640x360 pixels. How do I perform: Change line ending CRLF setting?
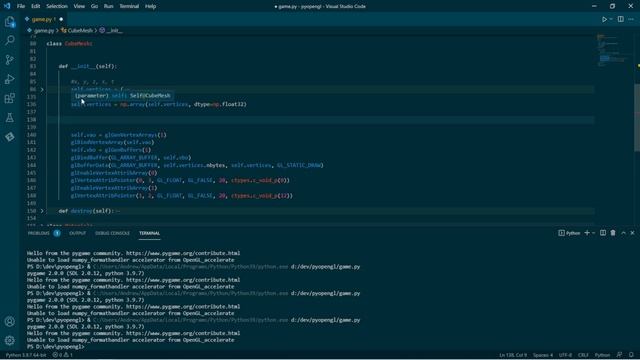coord(583,355)
